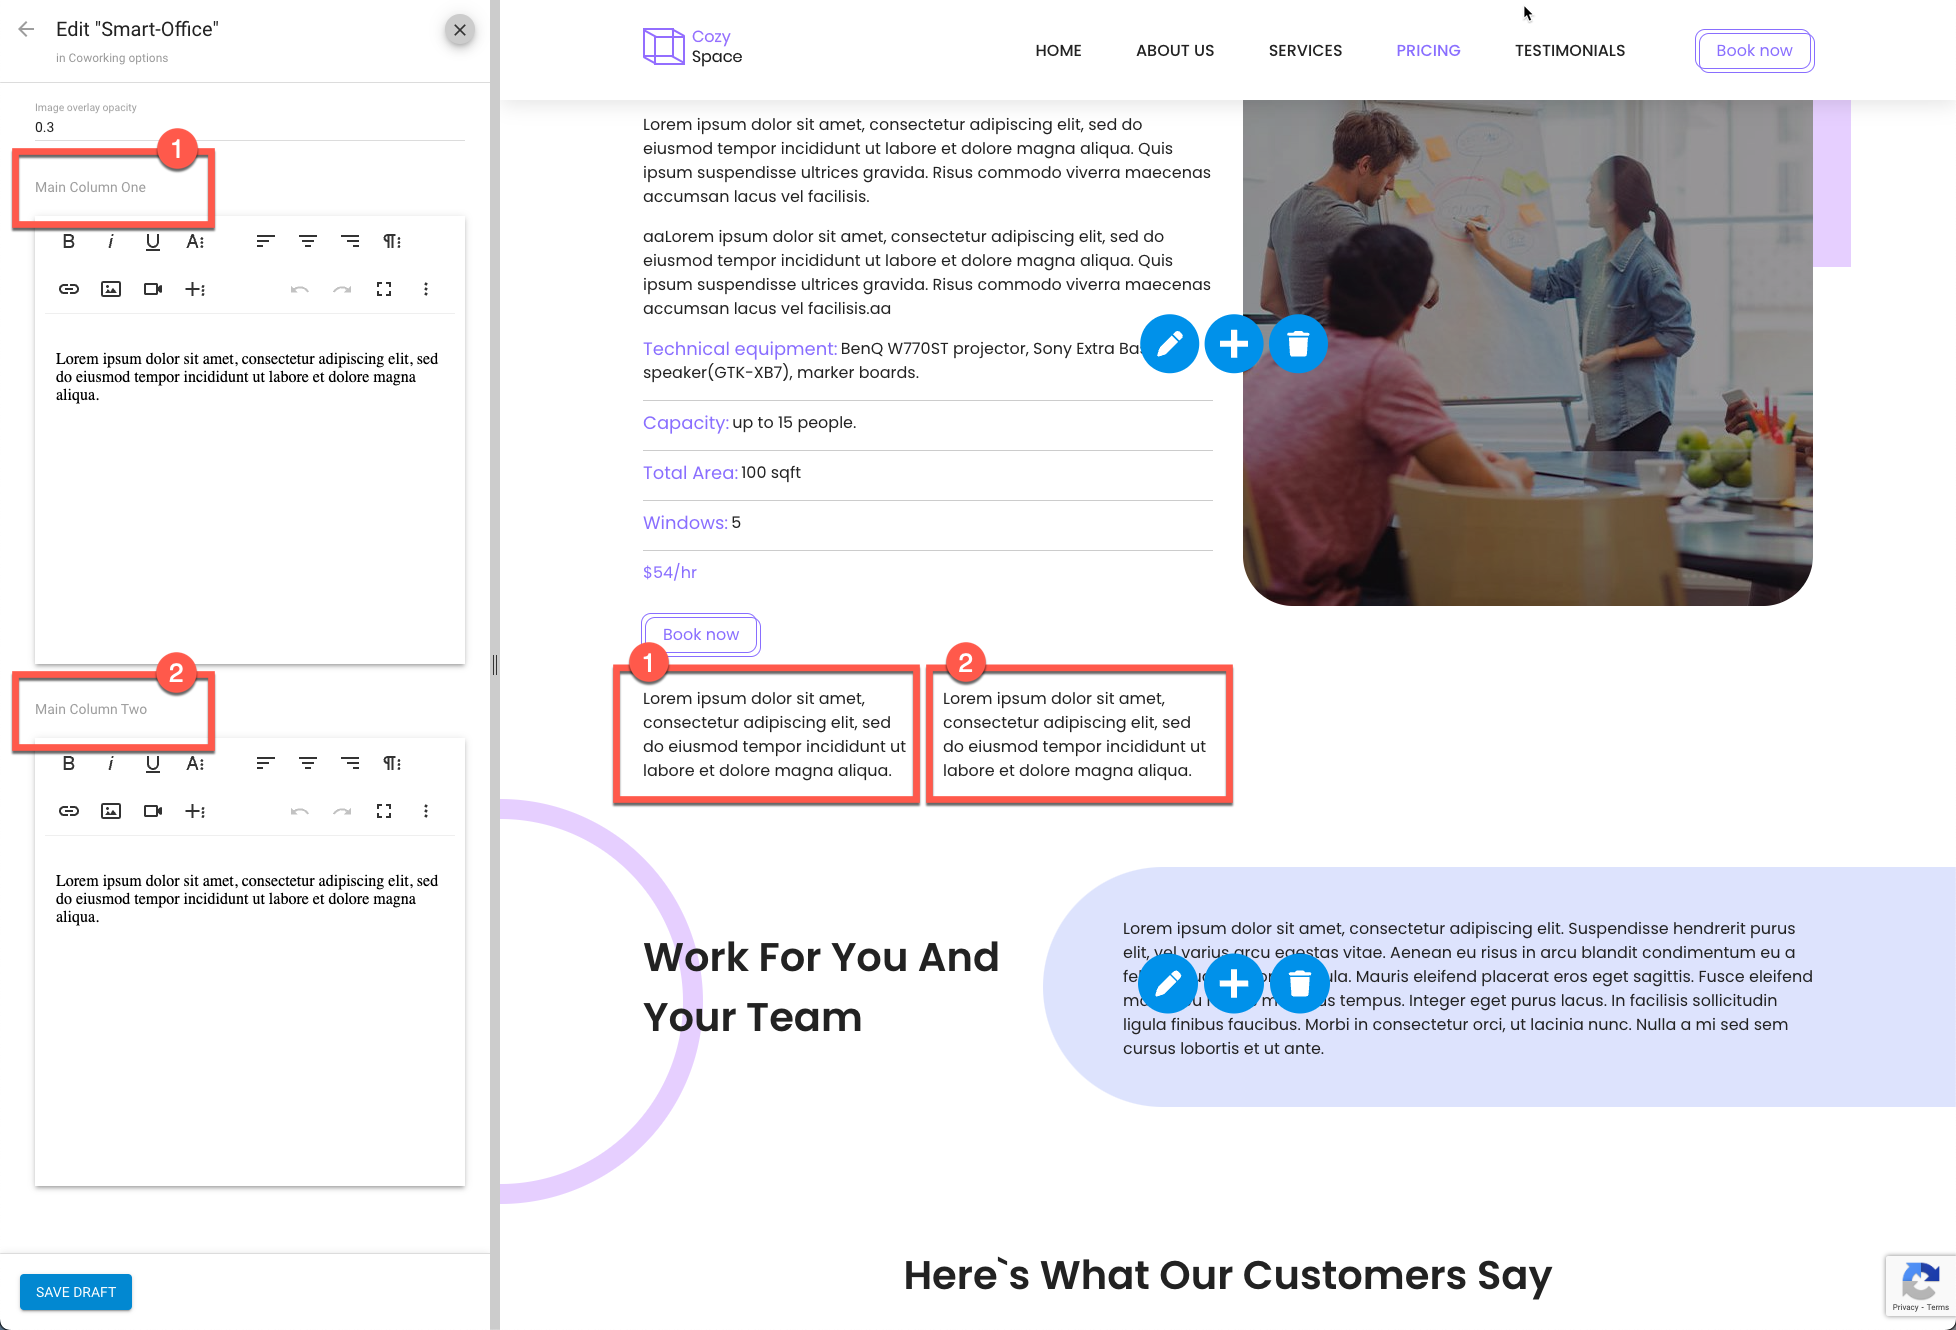Viewport: 1956px width, 1330px height.
Task: Open font size dropdown in Main Column One editor
Action: click(x=195, y=241)
